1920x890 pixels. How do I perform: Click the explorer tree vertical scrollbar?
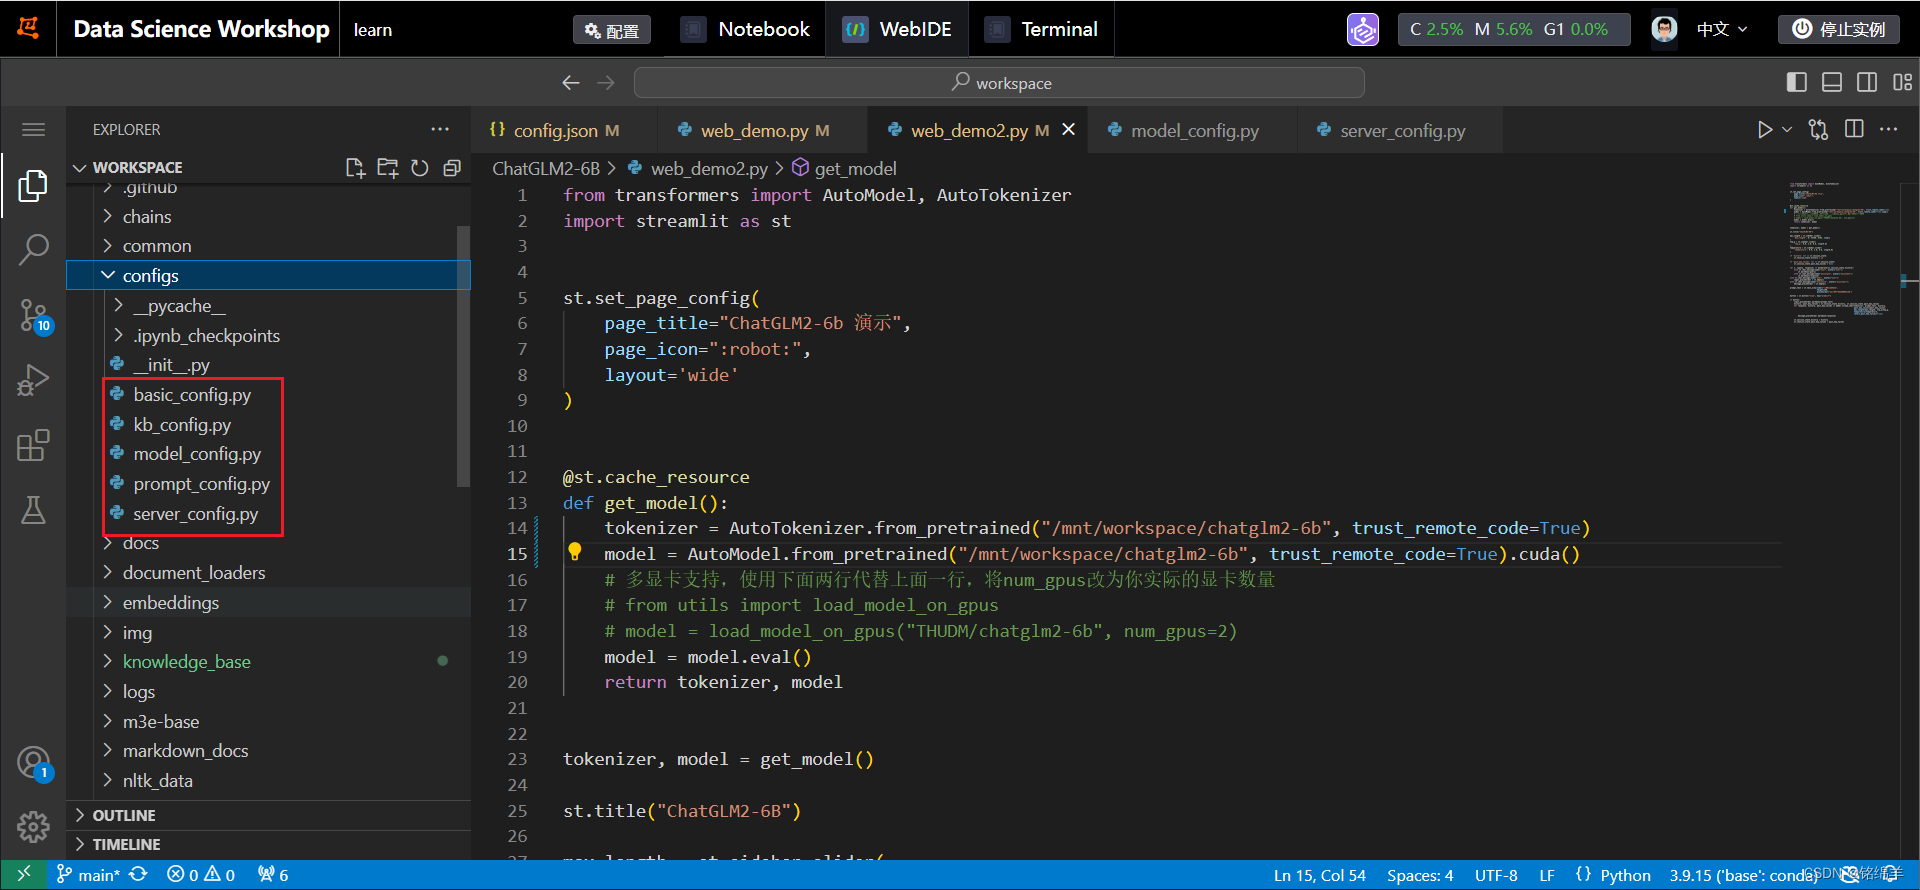[463, 355]
